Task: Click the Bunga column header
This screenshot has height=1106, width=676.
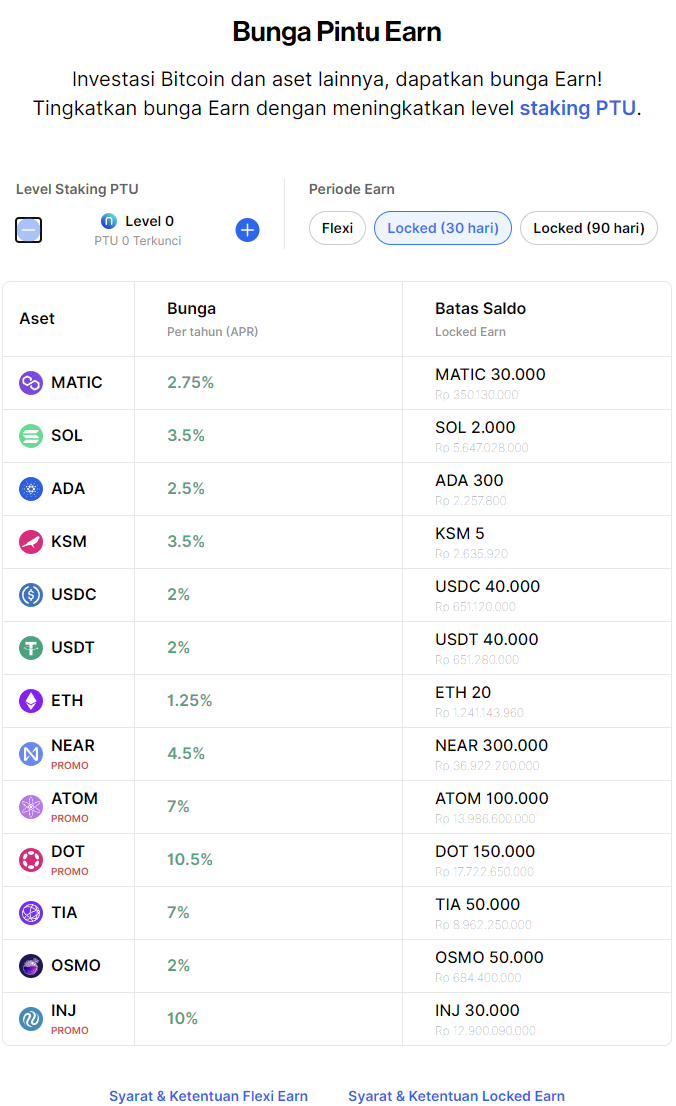Action: coord(191,309)
